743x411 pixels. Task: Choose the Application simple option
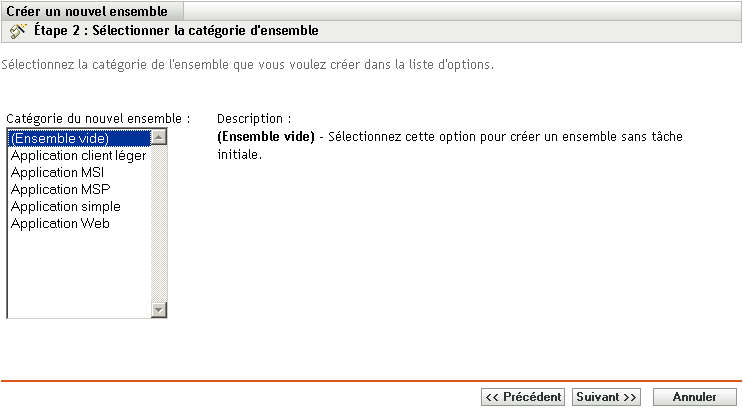65,206
